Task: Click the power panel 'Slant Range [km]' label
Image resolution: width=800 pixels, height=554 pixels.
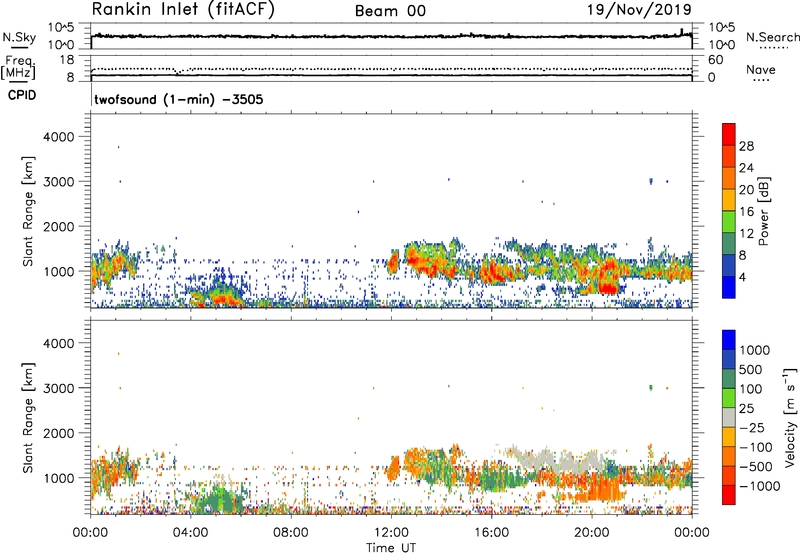Action: (x=28, y=211)
